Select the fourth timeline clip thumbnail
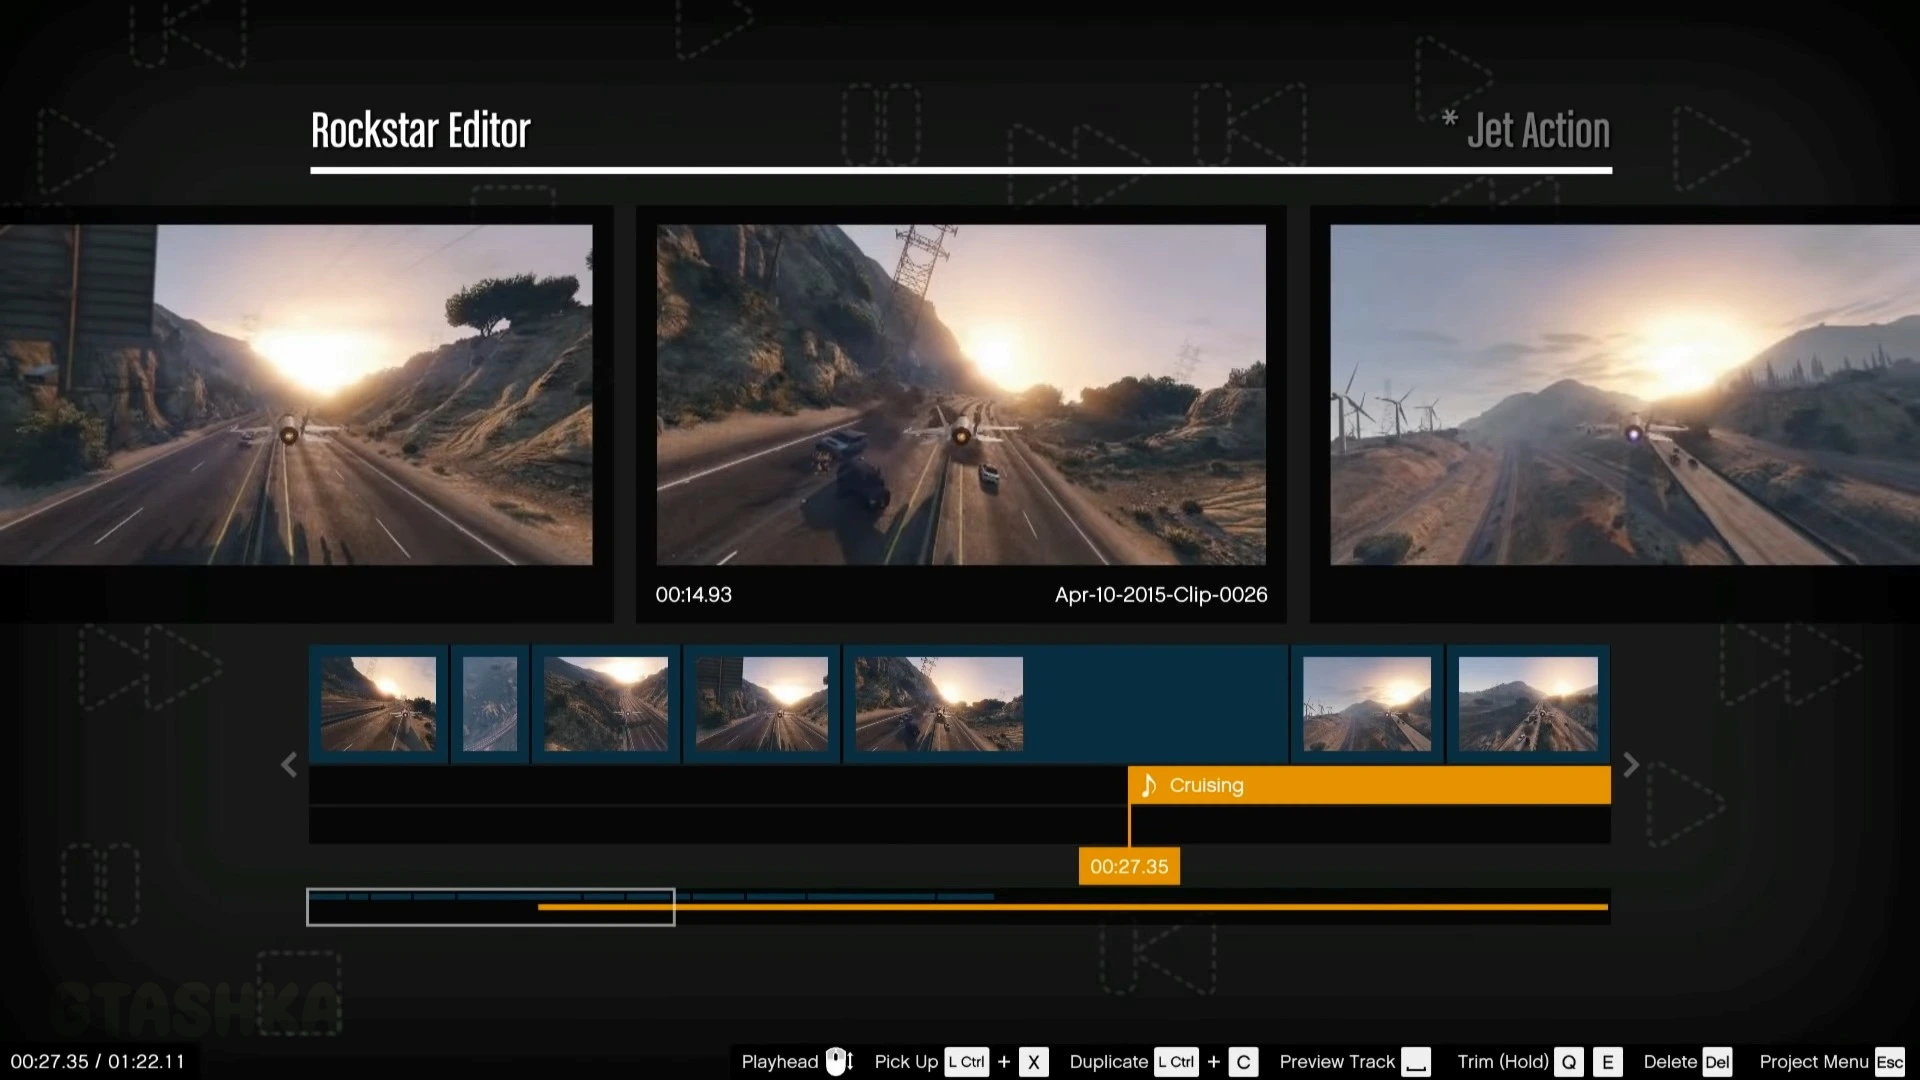 [762, 704]
